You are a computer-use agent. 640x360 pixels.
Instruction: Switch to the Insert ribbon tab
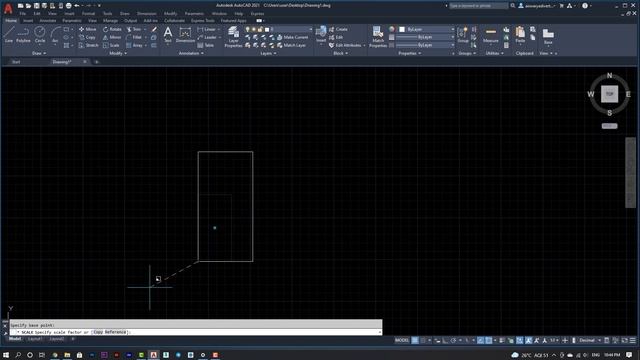click(28, 20)
